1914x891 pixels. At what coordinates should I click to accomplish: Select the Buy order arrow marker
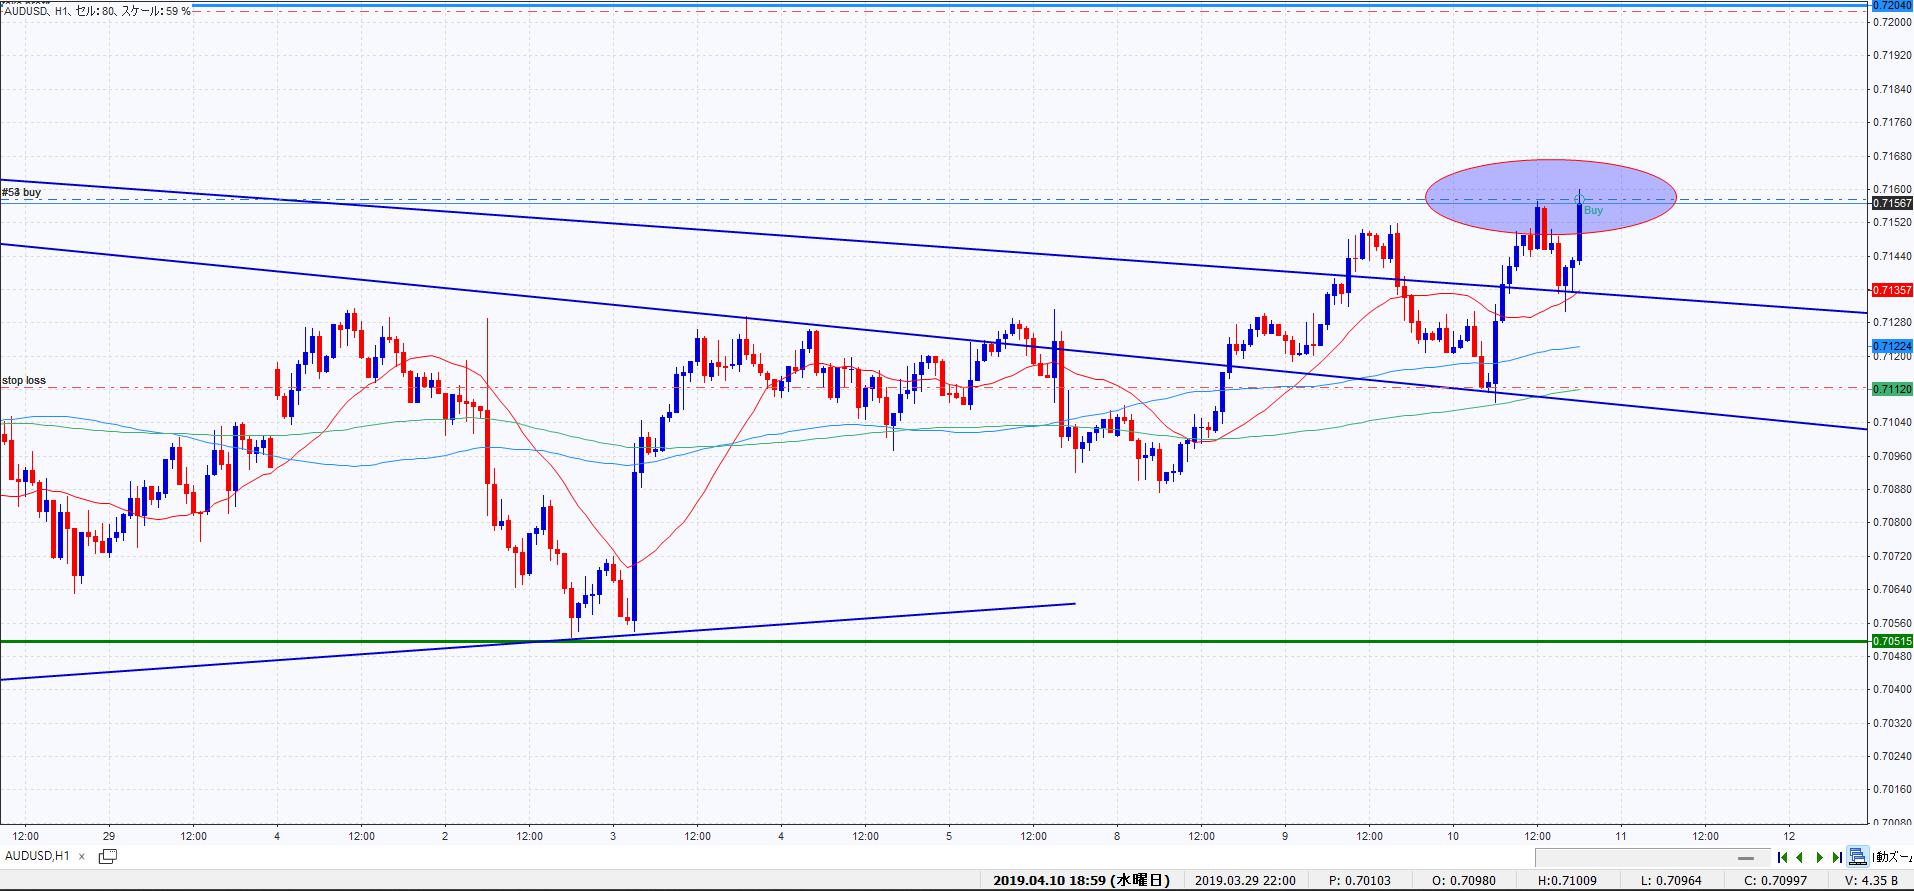pos(1579,199)
